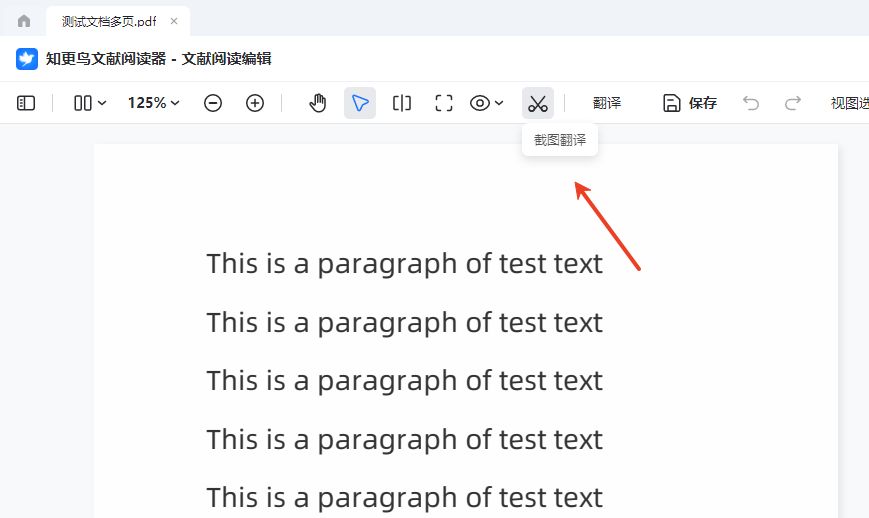Image resolution: width=869 pixels, height=518 pixels.
Task: Click the 知更鸟 bird app logo
Action: click(x=27, y=59)
